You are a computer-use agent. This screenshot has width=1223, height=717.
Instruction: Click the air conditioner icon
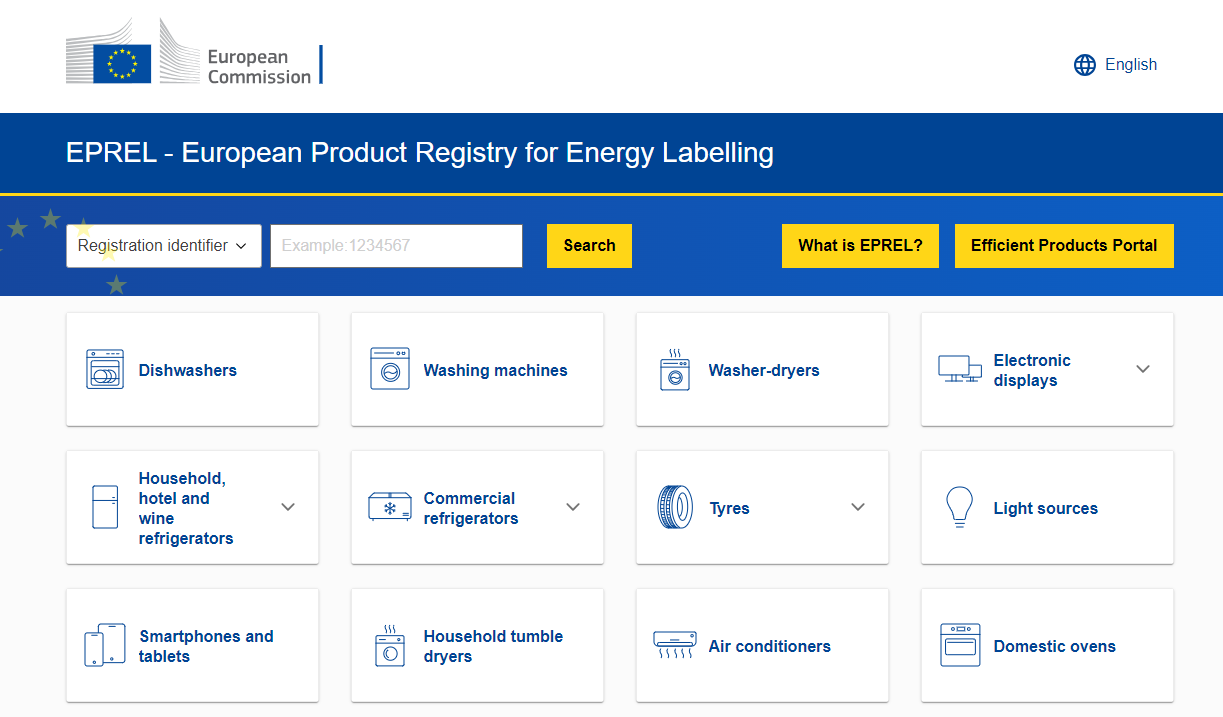click(675, 646)
